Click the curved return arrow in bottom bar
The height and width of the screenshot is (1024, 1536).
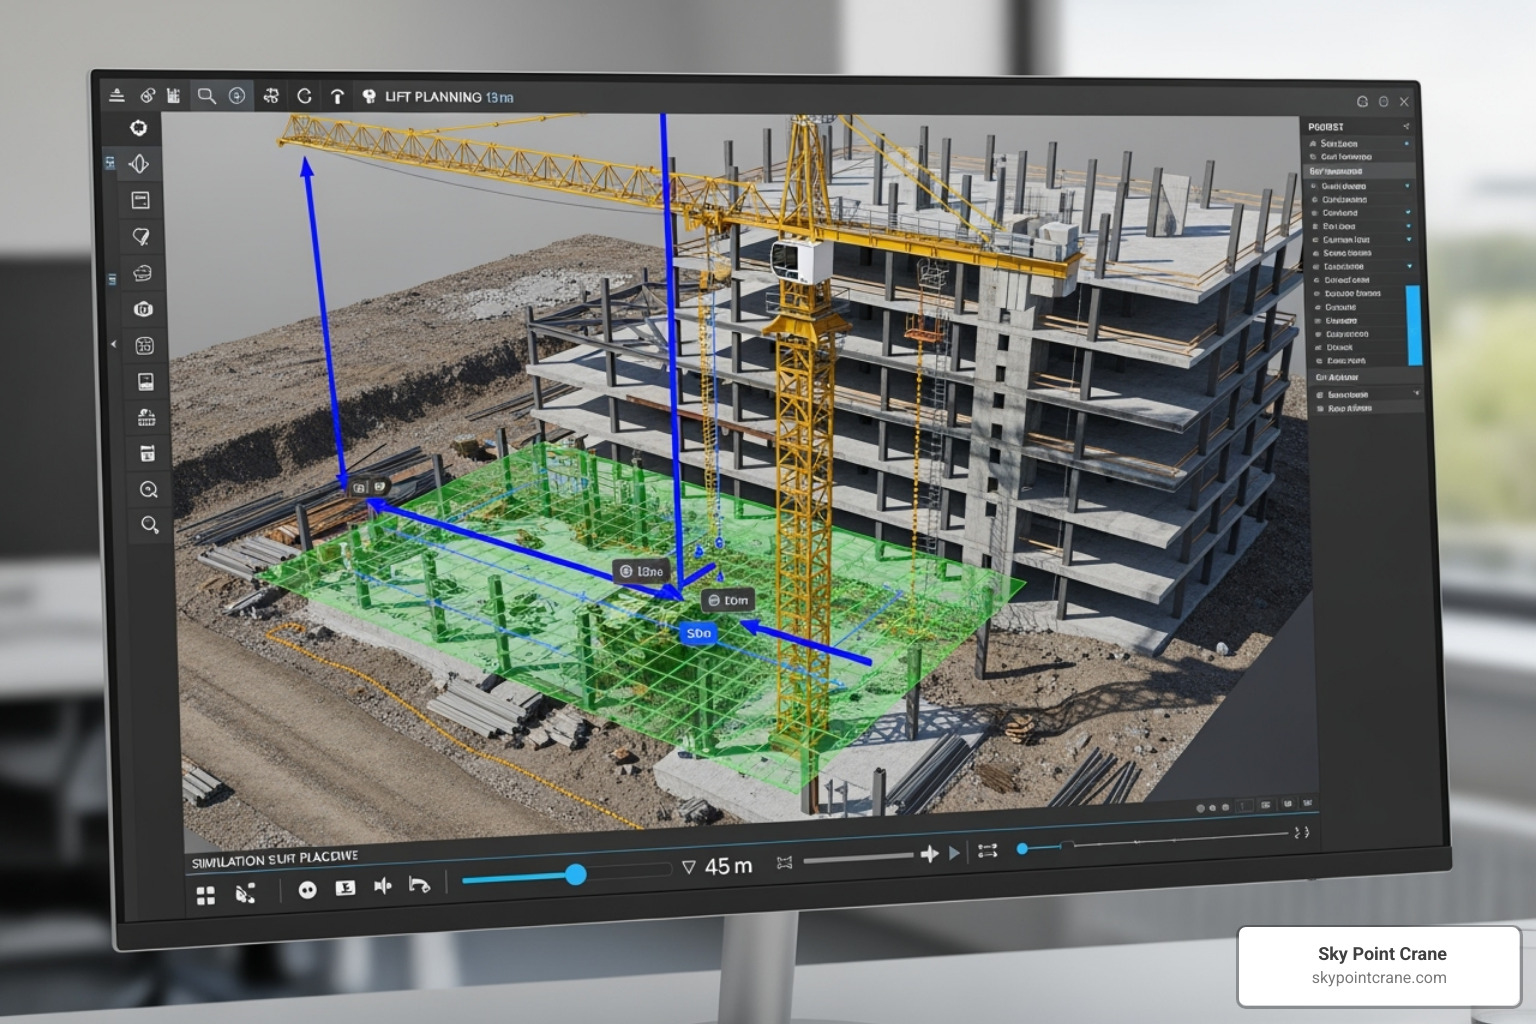coord(419,884)
